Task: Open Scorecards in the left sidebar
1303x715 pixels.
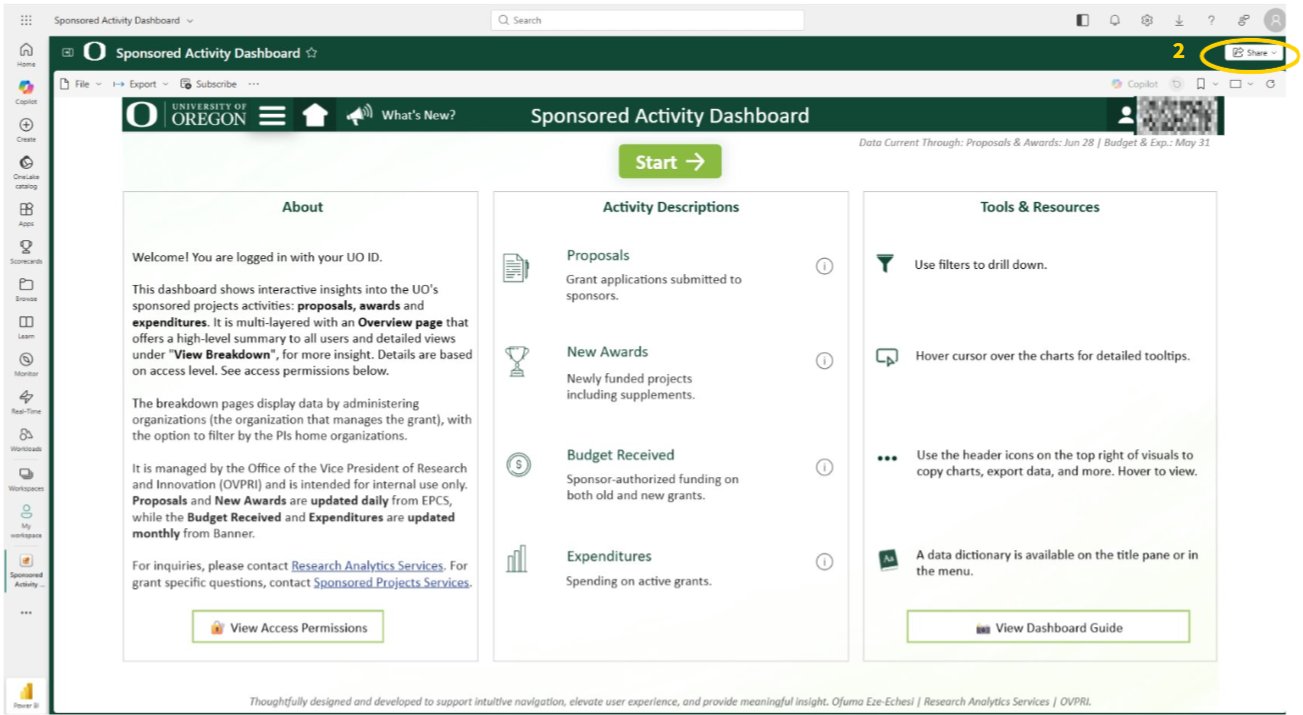Action: tap(26, 250)
